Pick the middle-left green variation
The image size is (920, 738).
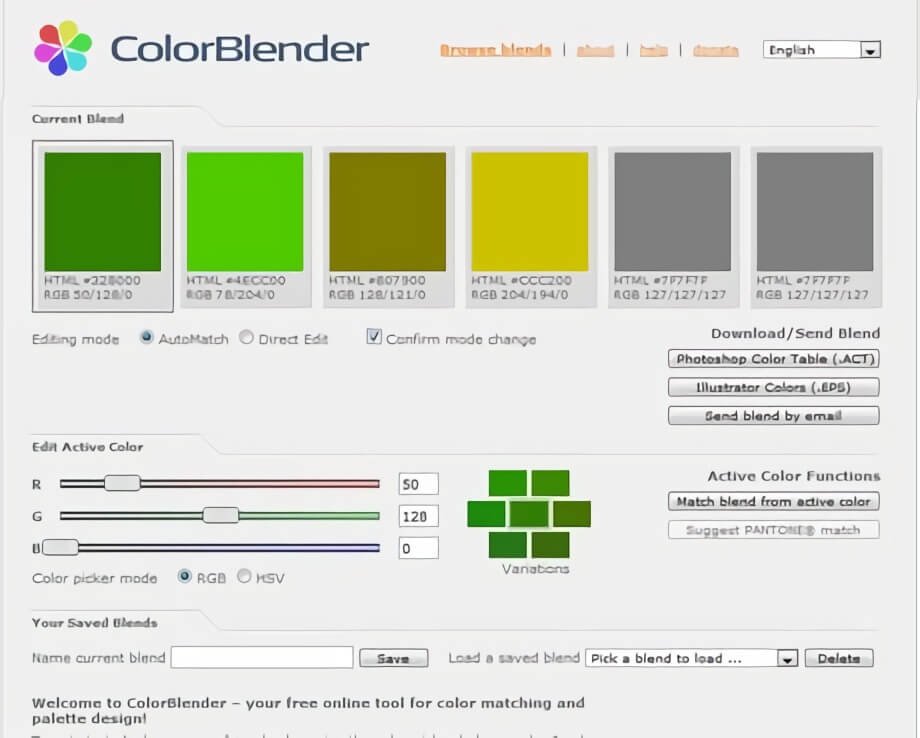click(x=486, y=514)
